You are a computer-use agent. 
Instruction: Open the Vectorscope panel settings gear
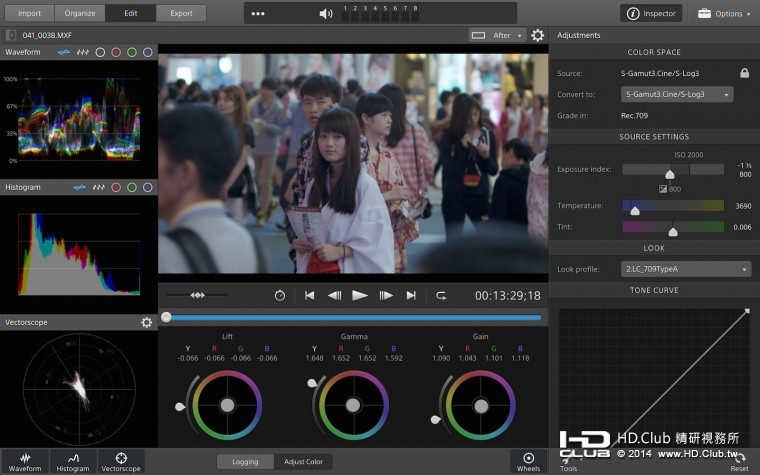[x=147, y=323]
